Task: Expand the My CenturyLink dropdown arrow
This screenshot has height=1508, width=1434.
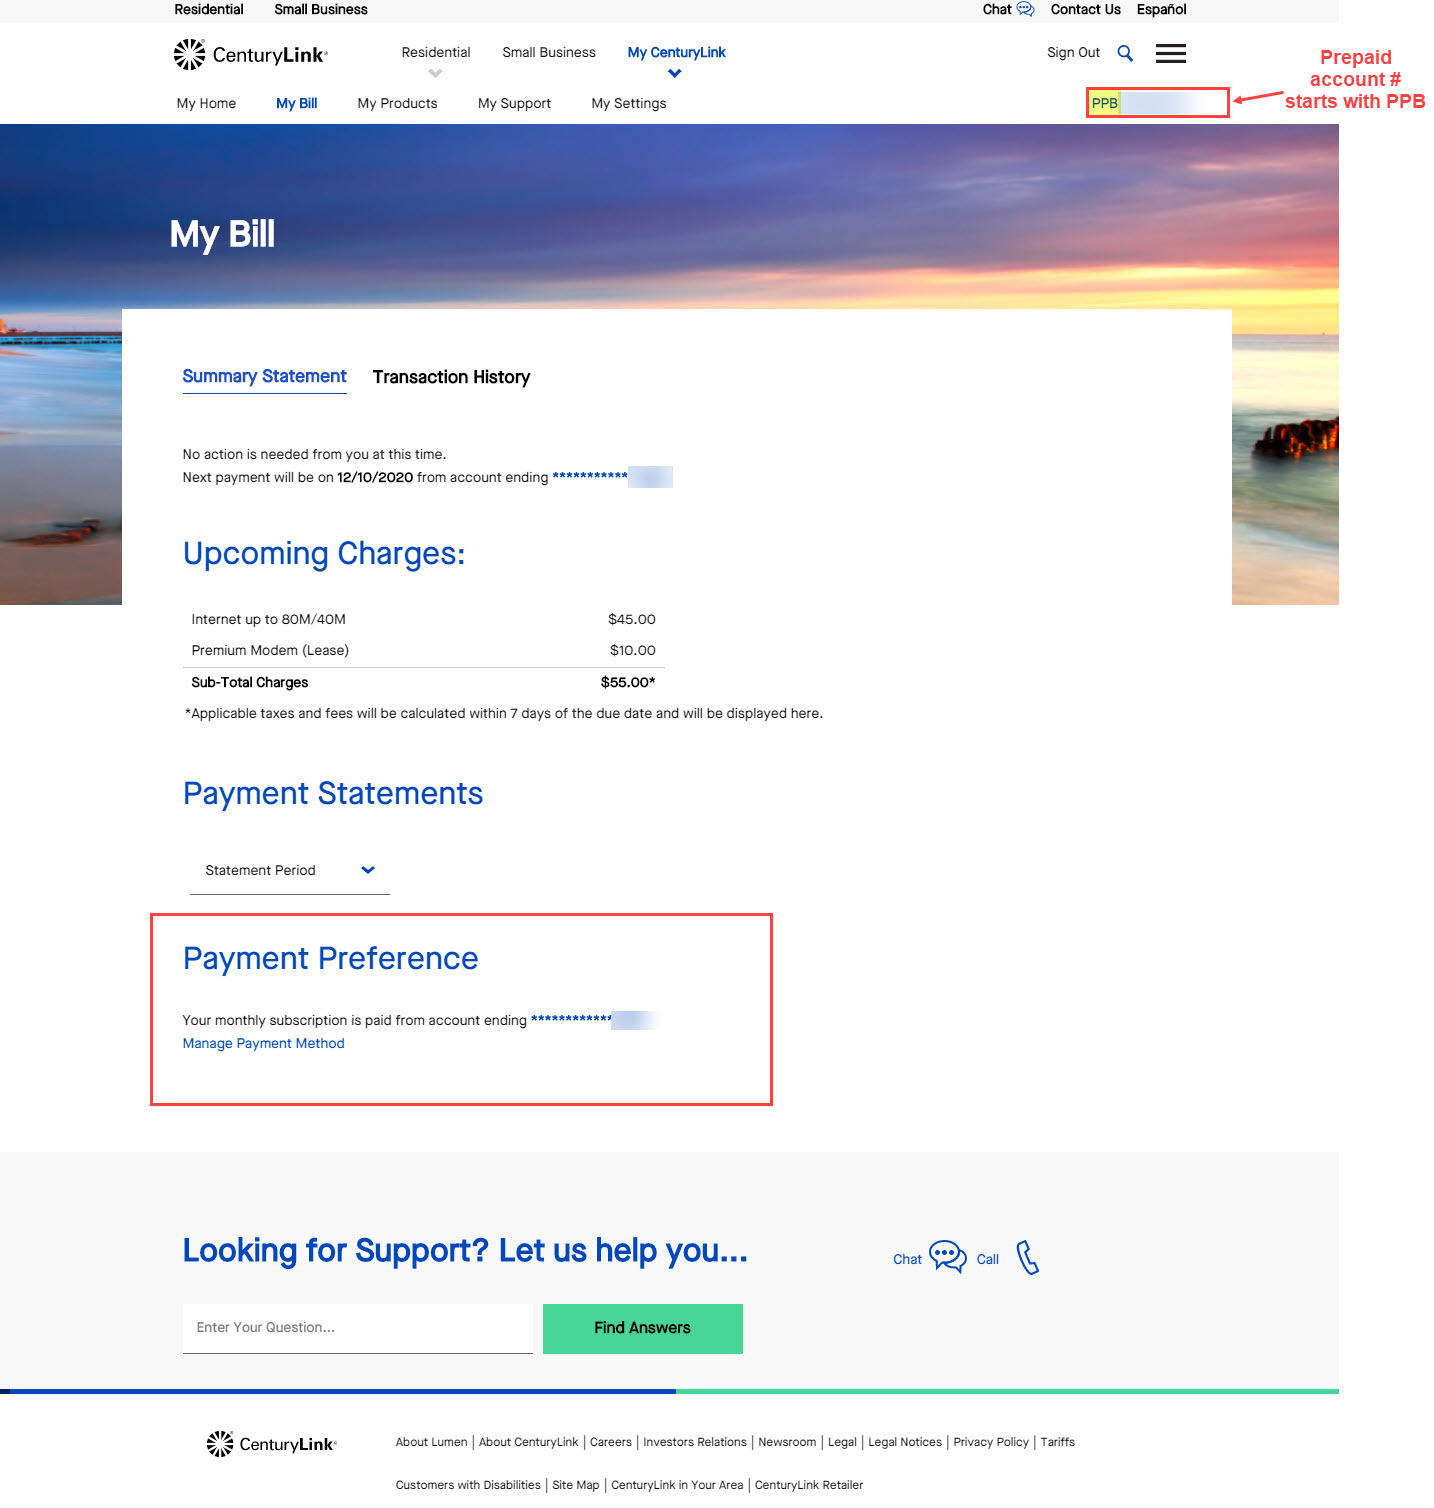Action: tap(676, 71)
